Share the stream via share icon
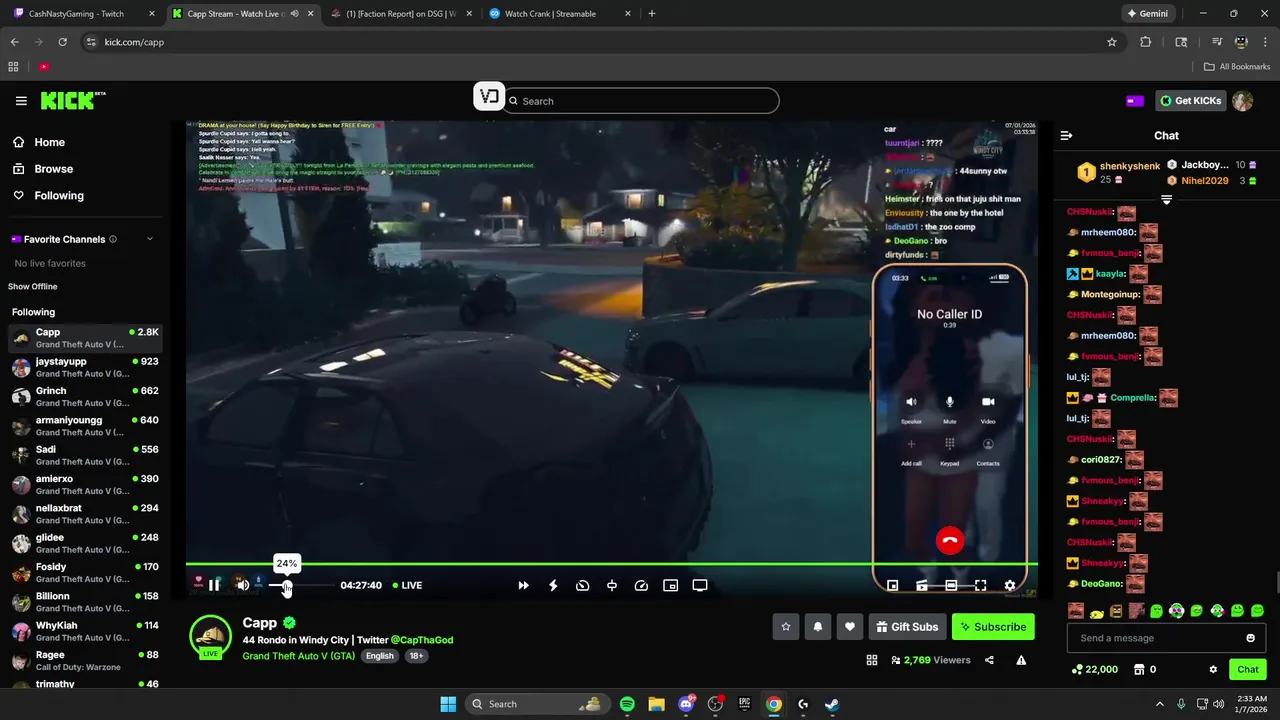This screenshot has width=1280, height=720. click(x=989, y=660)
